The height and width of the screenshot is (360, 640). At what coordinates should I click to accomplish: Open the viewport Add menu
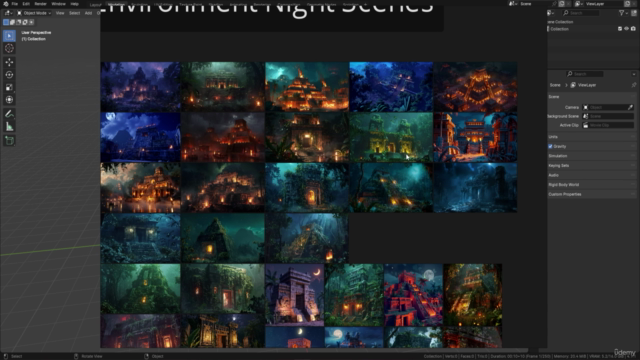tap(88, 13)
